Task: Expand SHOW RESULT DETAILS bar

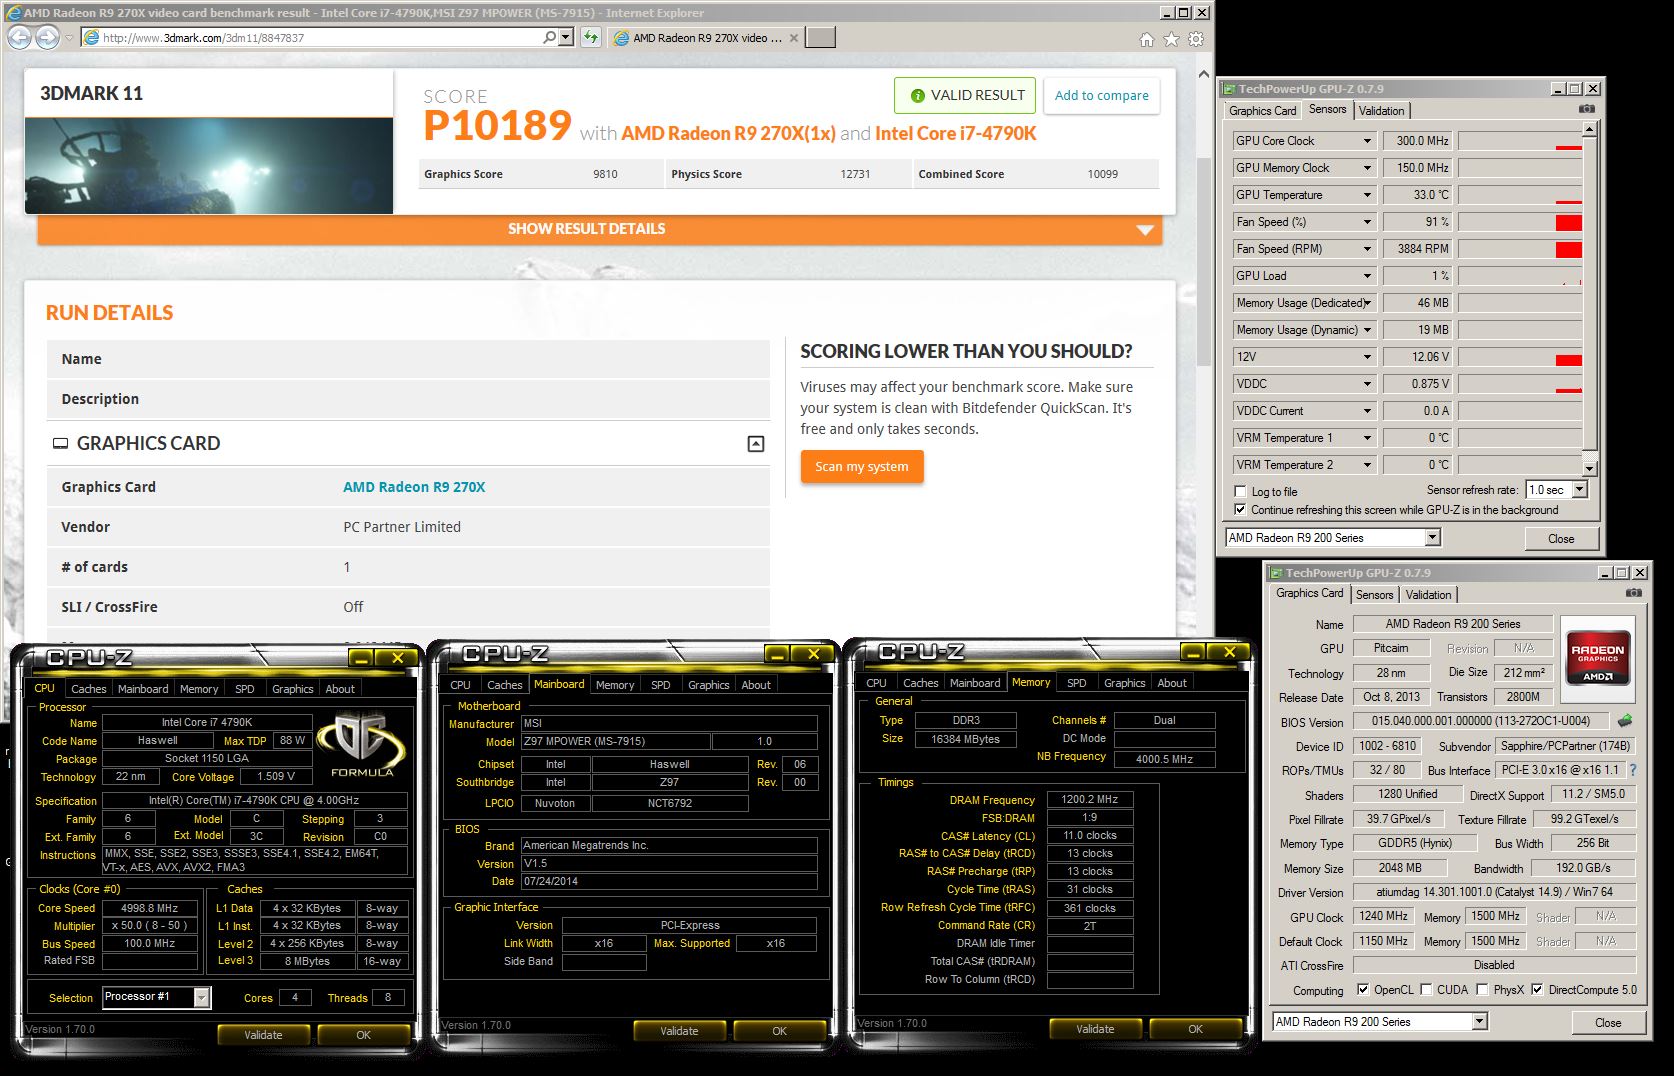Action: 600,229
